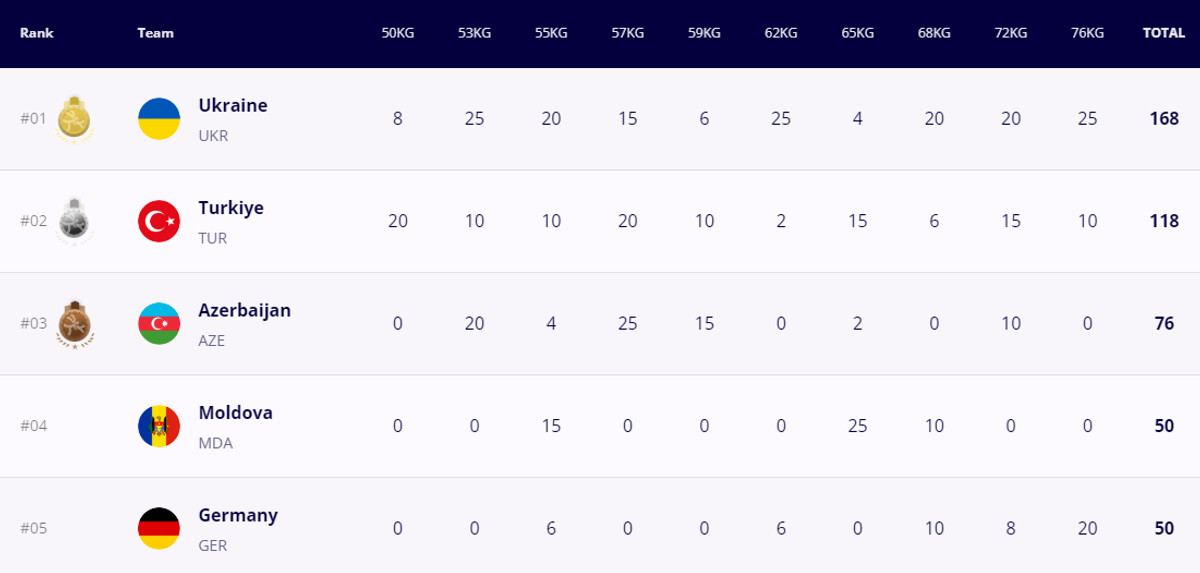Click the Germany flag icon

tap(159, 528)
